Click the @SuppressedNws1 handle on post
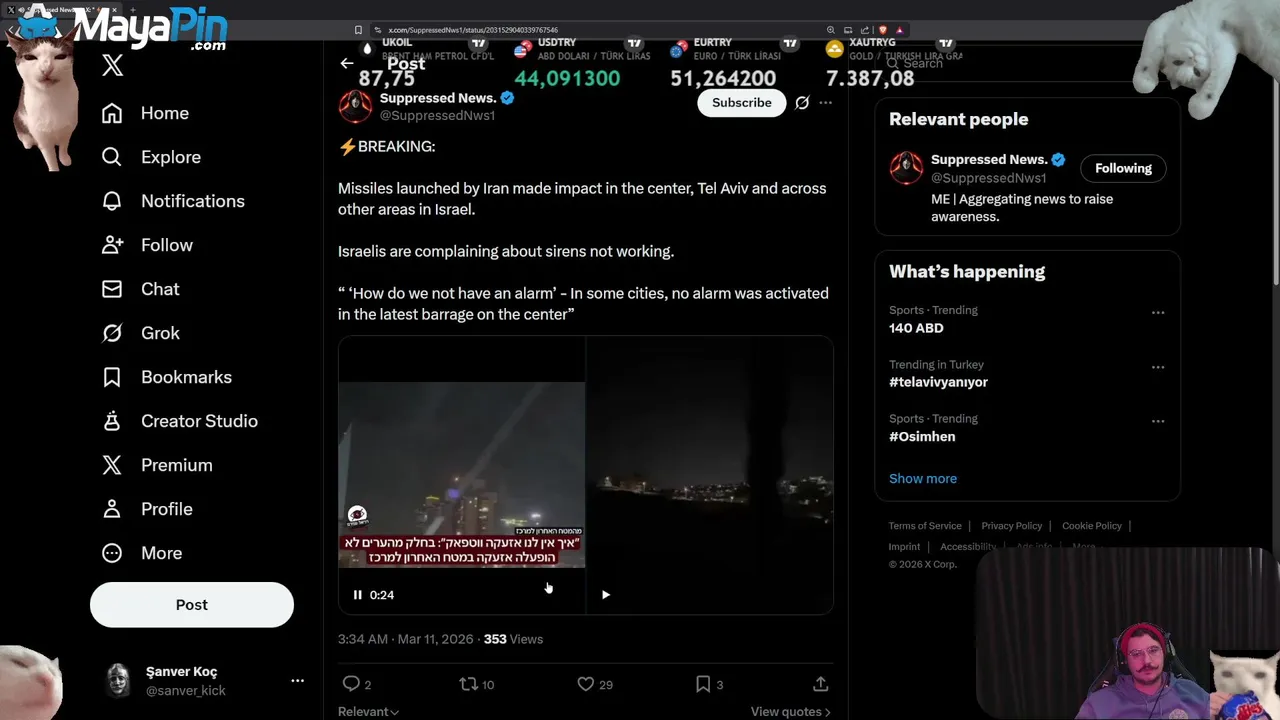 tap(437, 116)
